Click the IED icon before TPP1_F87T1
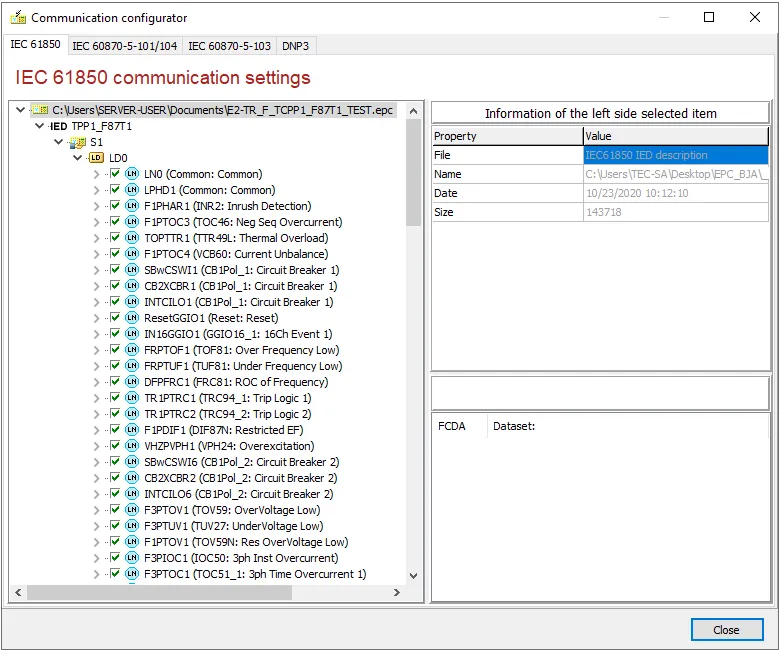Screen dimensions: 779x650 pyautogui.click(x=57, y=126)
